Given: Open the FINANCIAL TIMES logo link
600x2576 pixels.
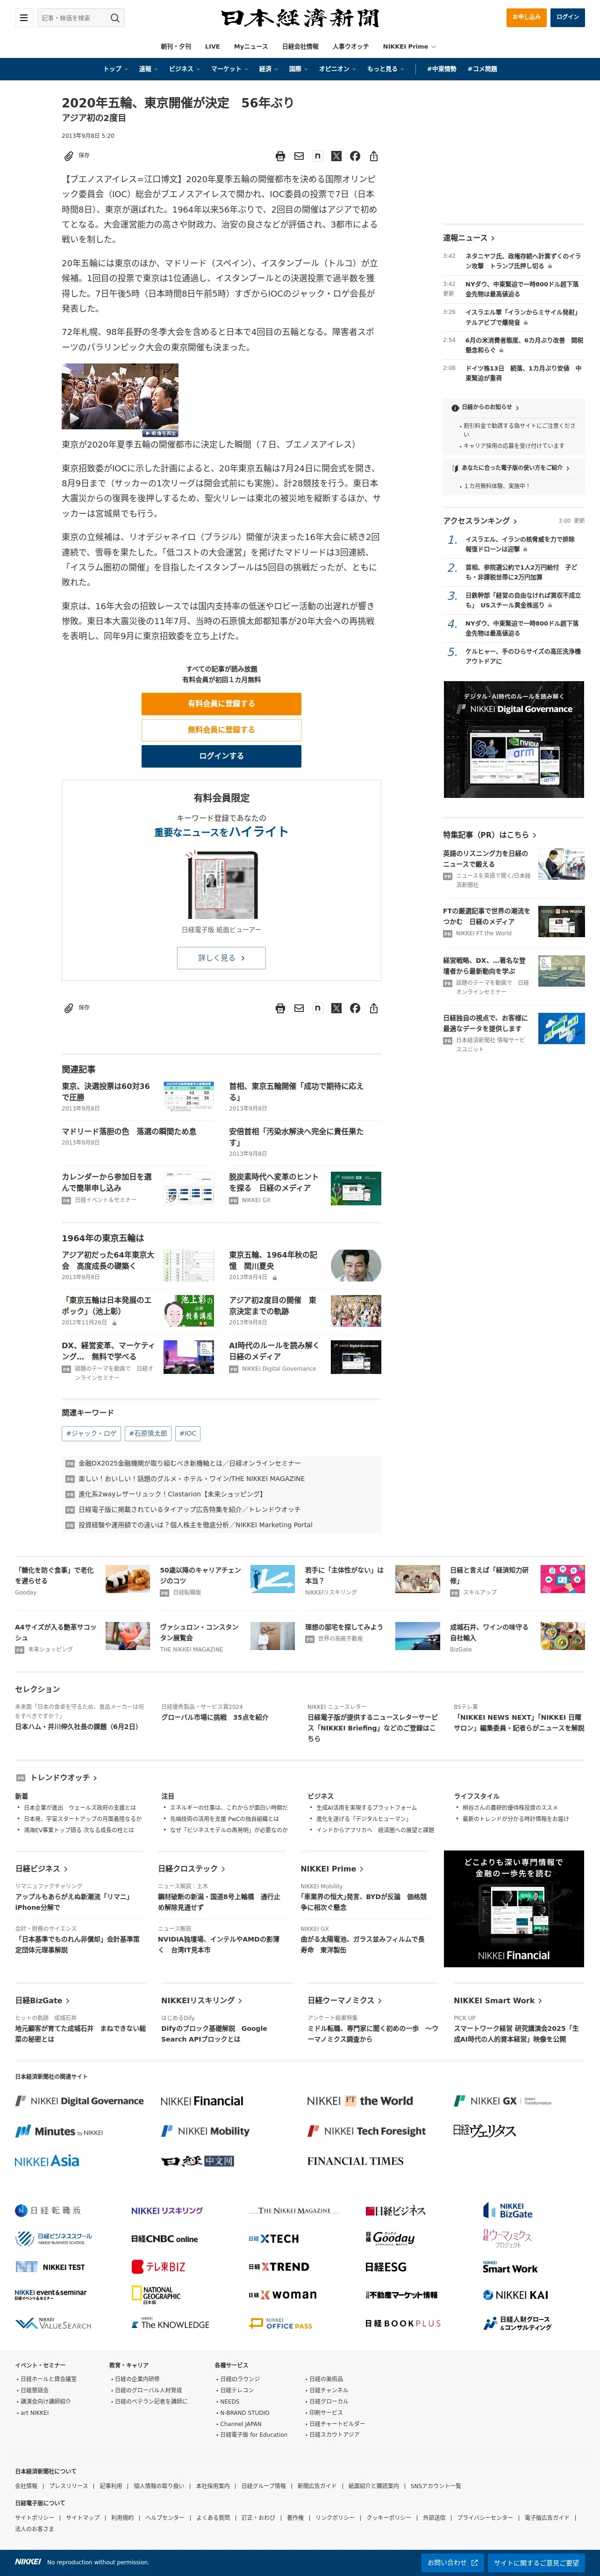Looking at the screenshot, I should (355, 2161).
